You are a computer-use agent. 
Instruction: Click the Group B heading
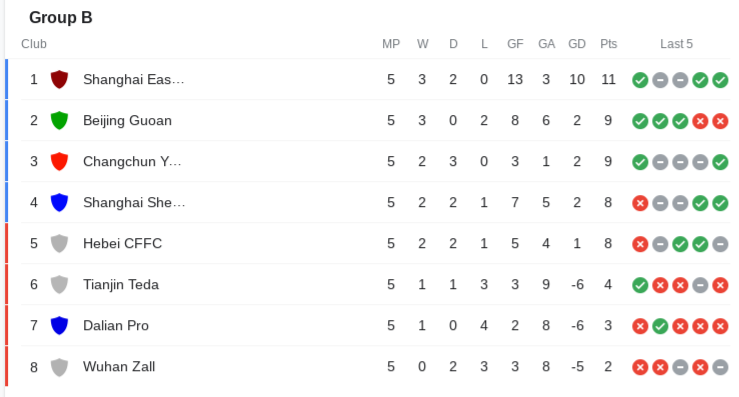(61, 17)
